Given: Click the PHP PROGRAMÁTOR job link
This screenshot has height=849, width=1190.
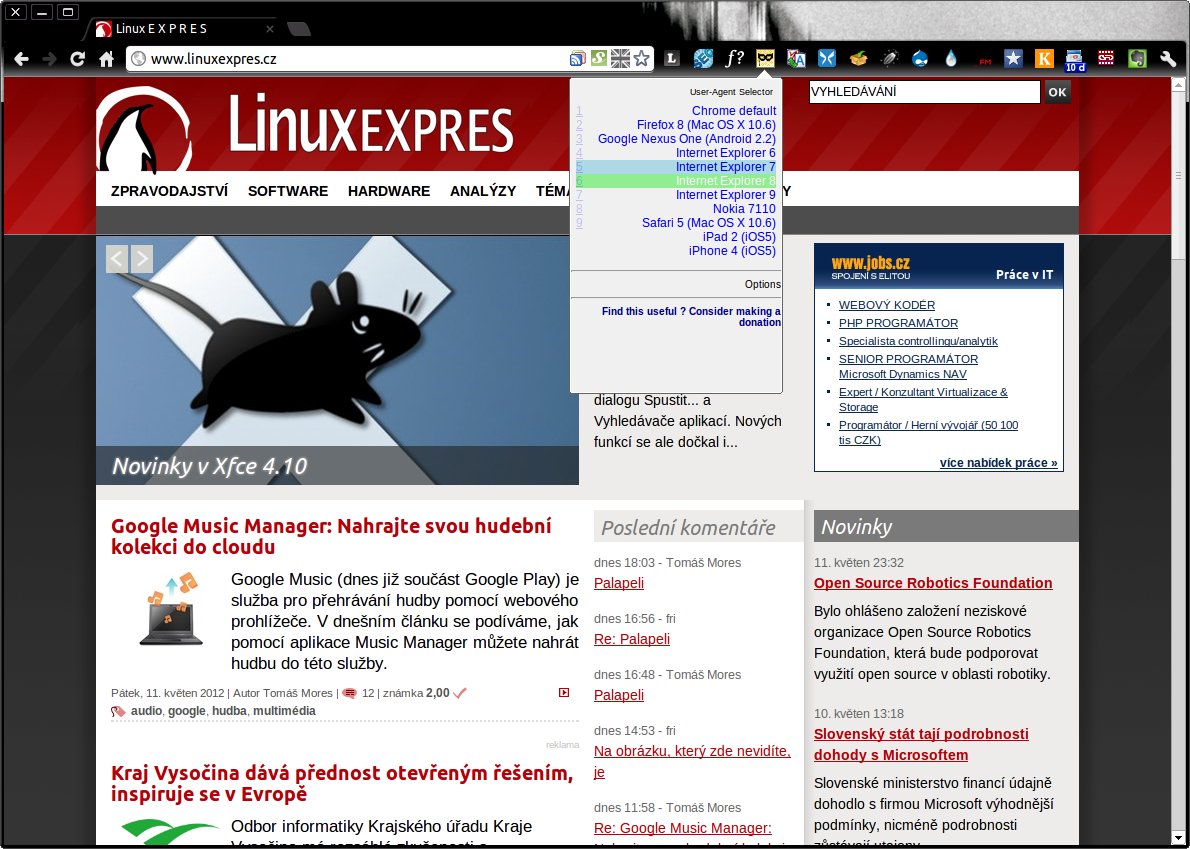Looking at the screenshot, I should 898,323.
